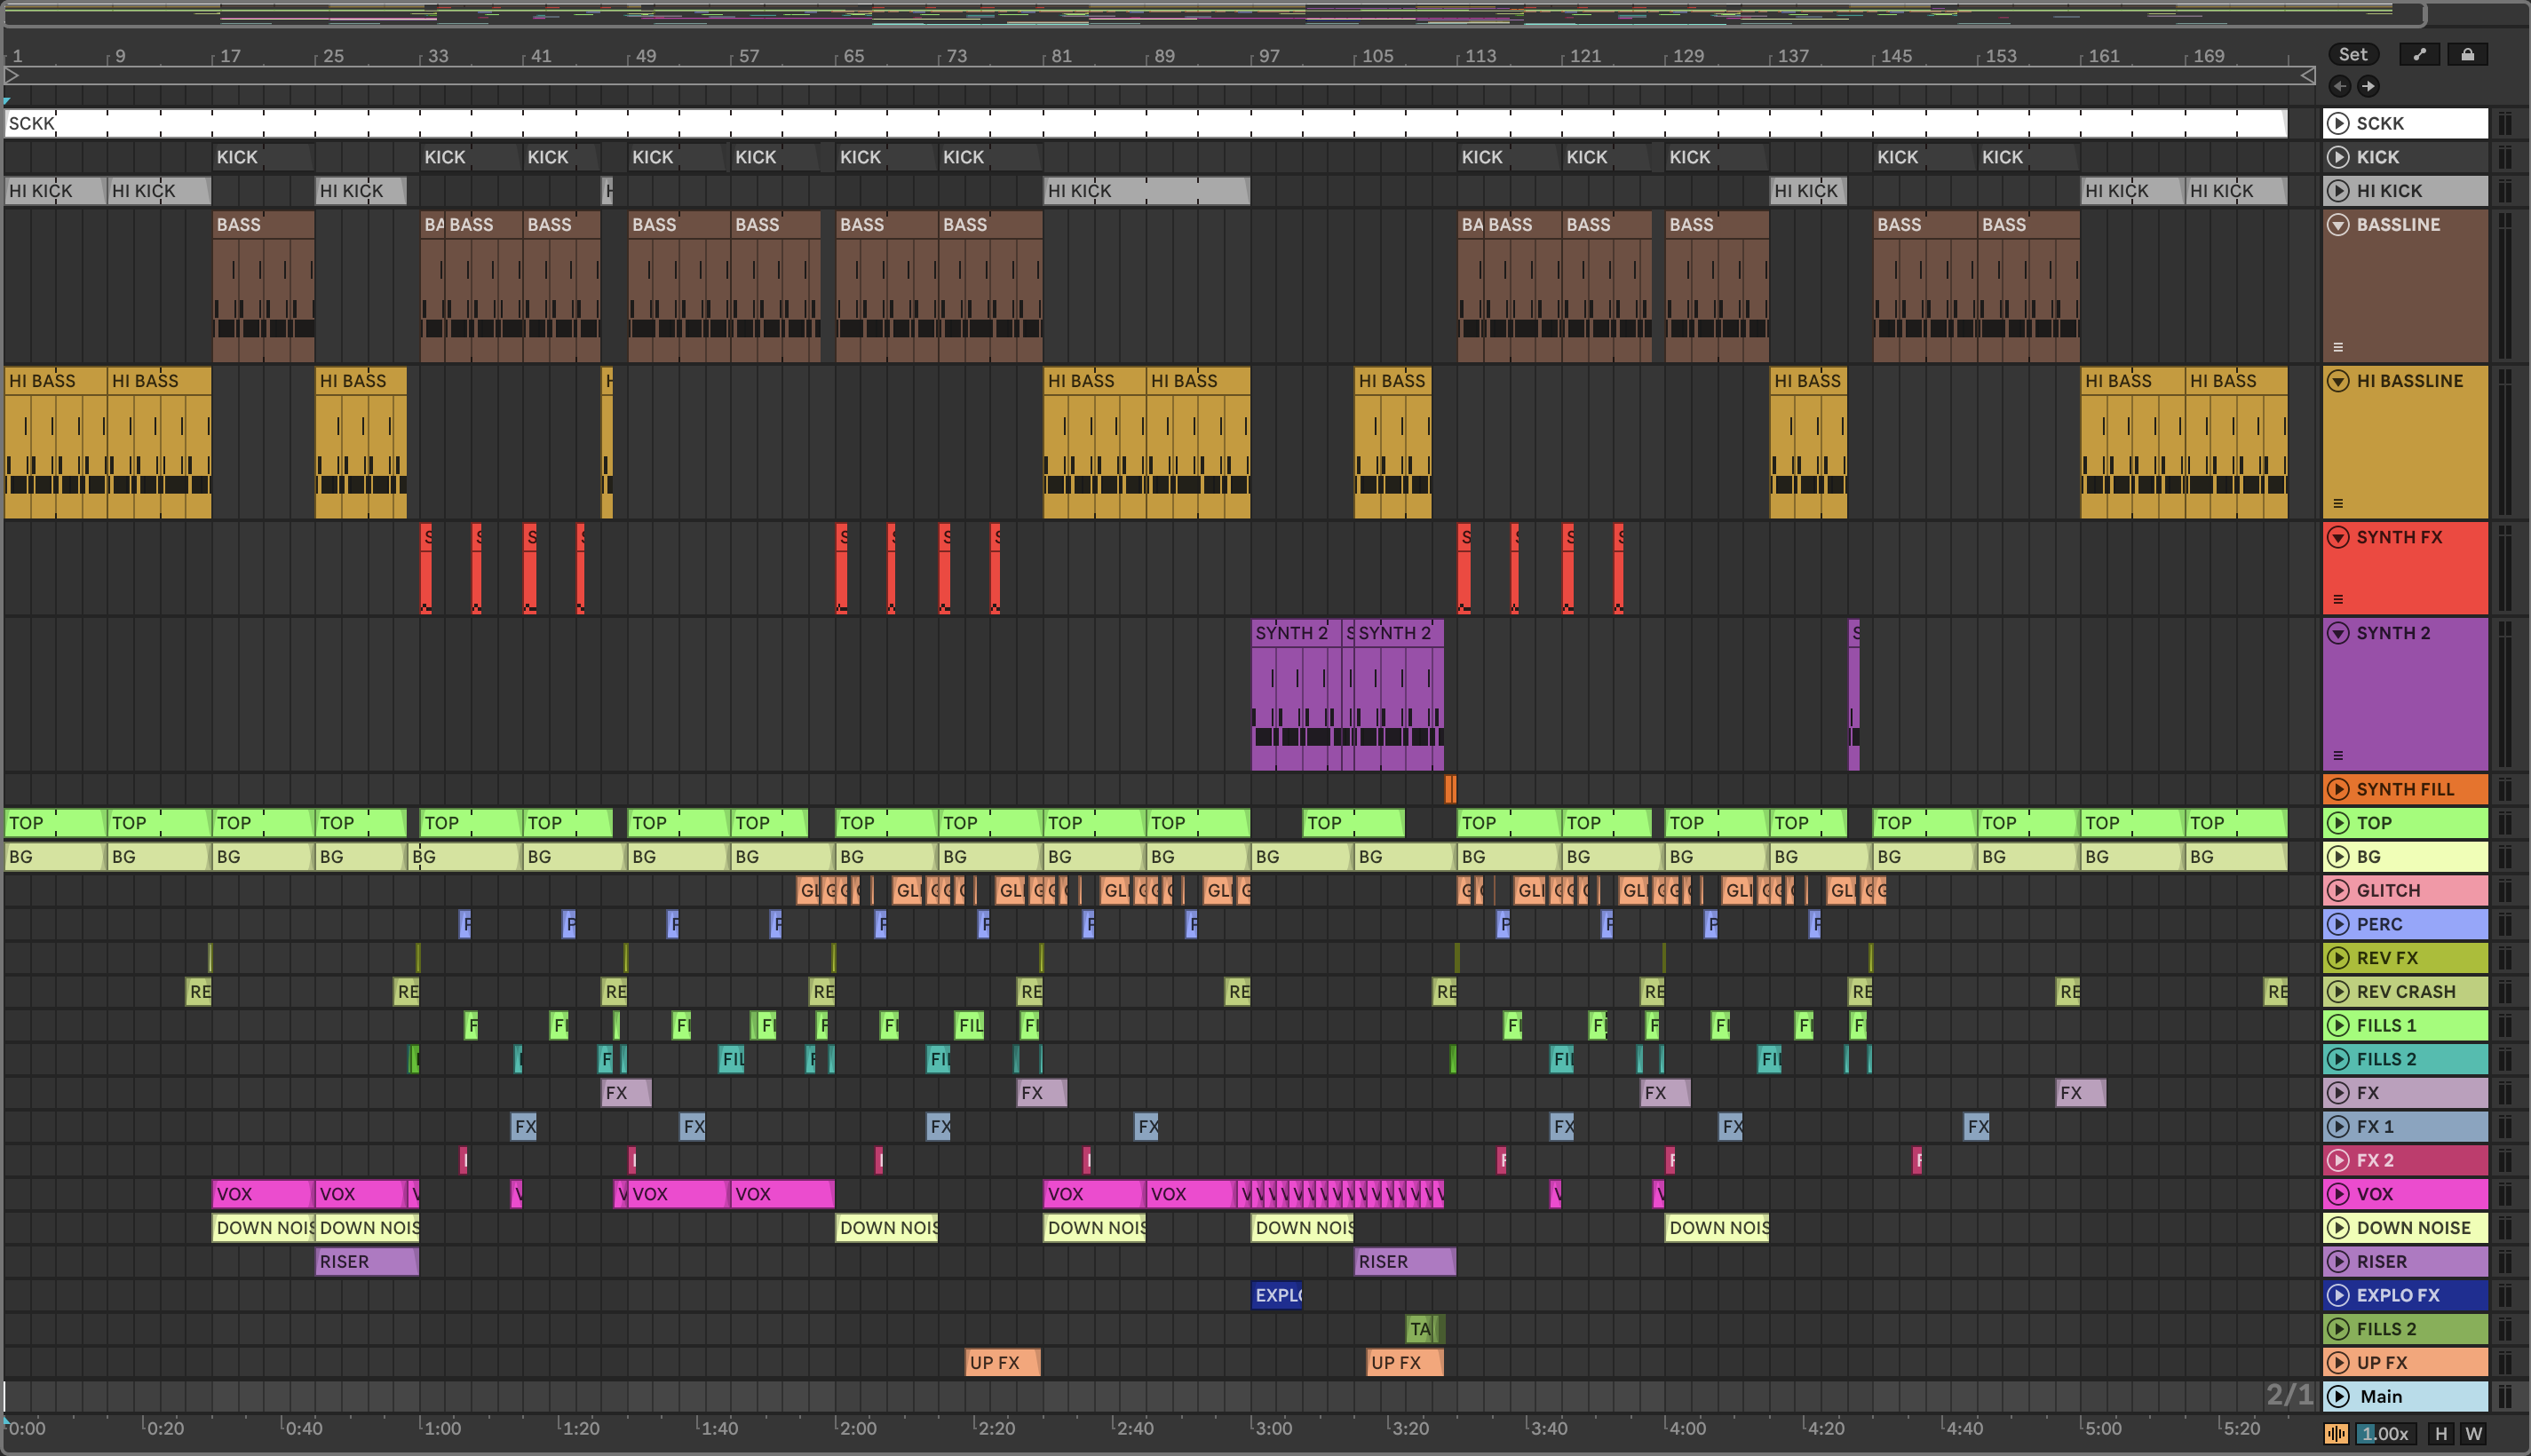Jump to next locator with right arrow
Image resolution: width=2531 pixels, height=1456 pixels.
point(2368,86)
